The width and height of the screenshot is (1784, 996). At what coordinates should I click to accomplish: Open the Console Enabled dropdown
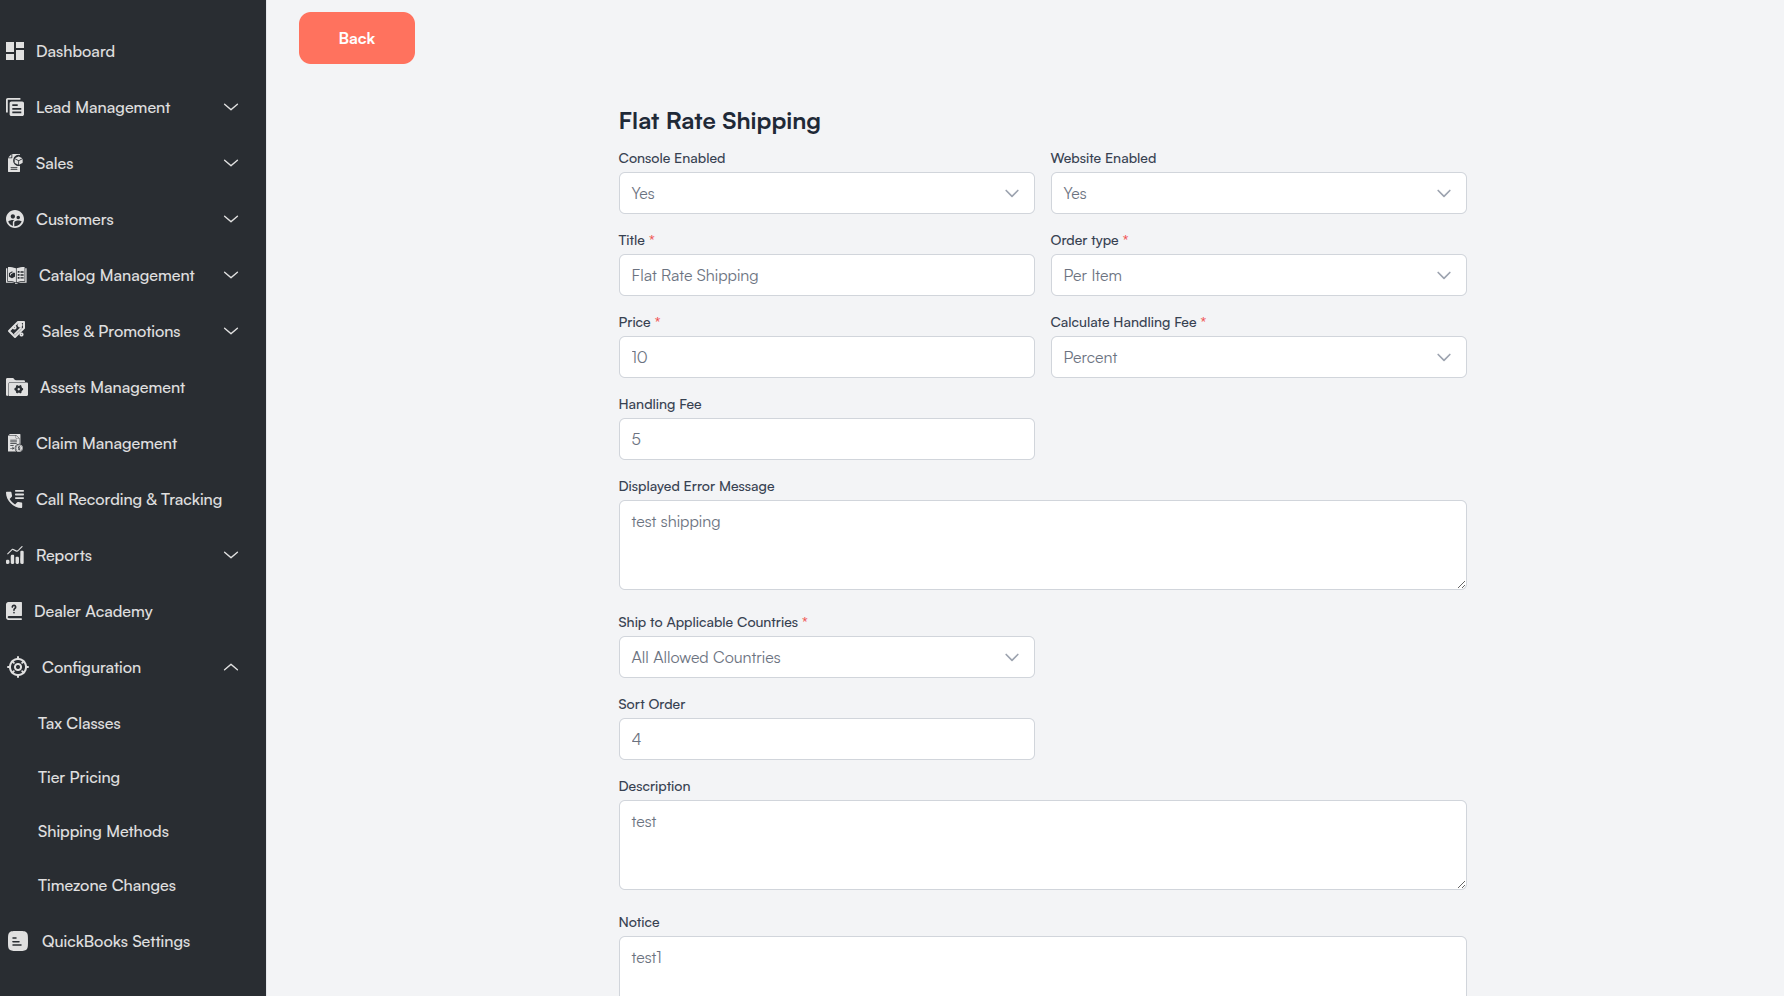click(826, 193)
